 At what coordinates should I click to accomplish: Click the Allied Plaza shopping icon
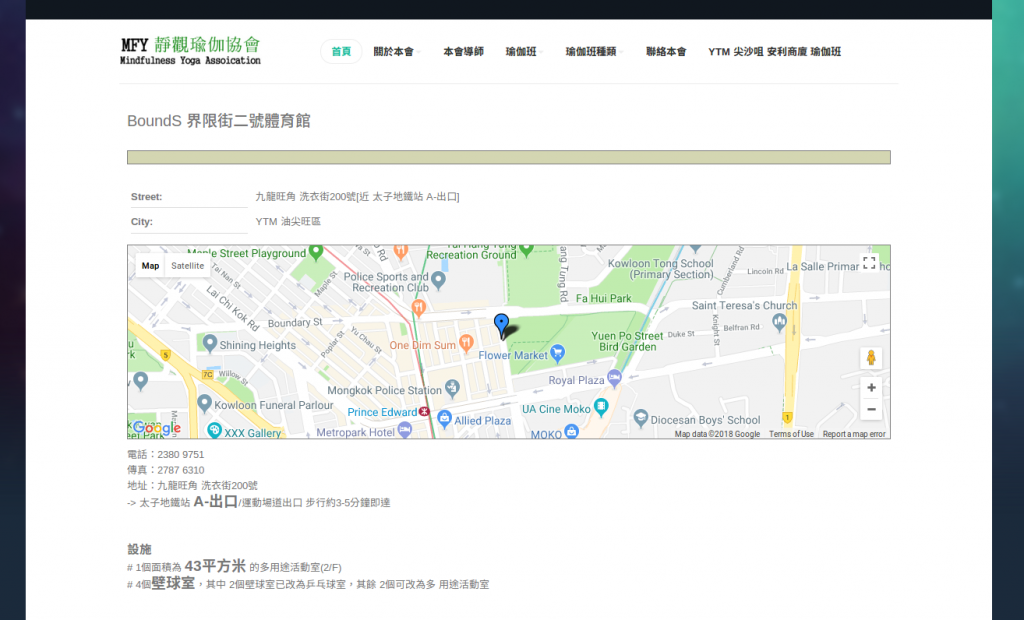coord(444,418)
